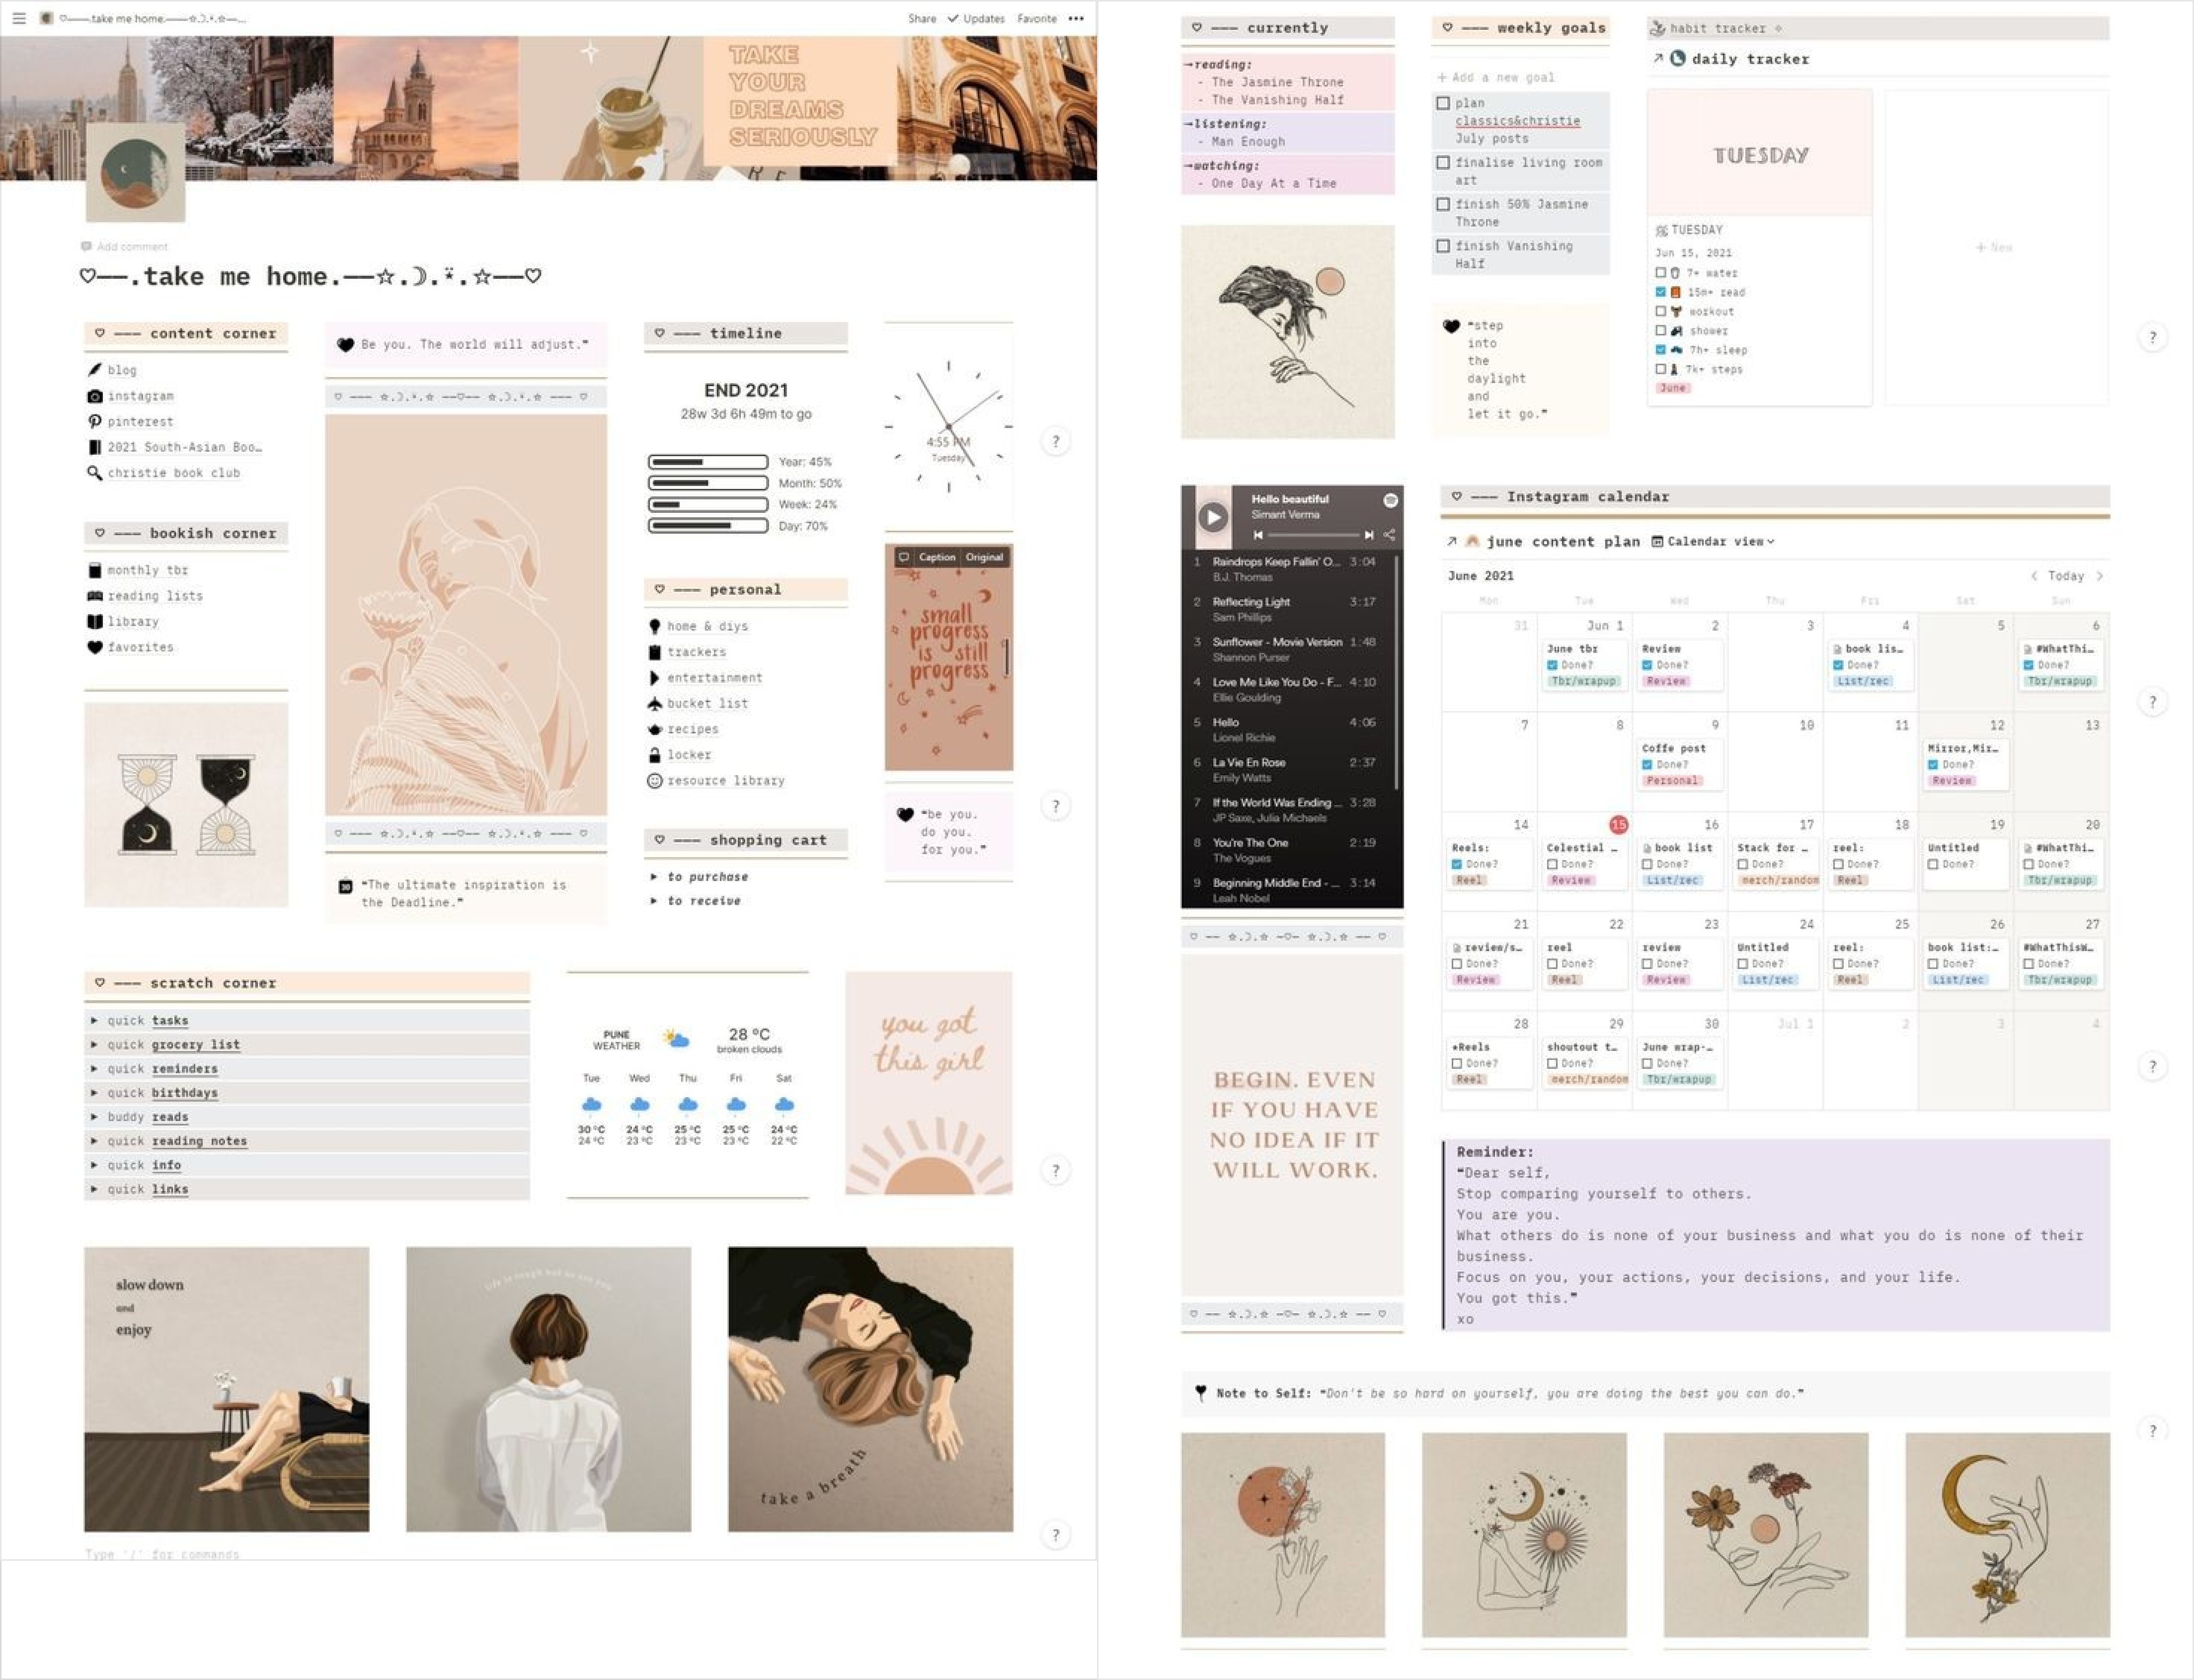Click the share icon on the Spotify player
The width and height of the screenshot is (2194, 1680).
1389,535
